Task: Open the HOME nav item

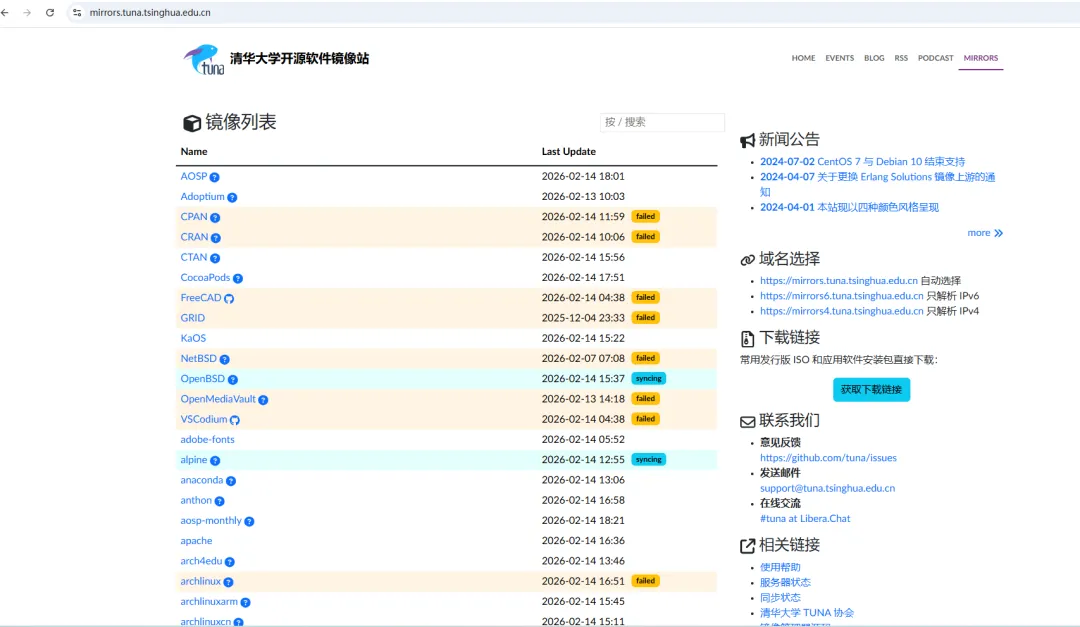Action: coord(803,58)
